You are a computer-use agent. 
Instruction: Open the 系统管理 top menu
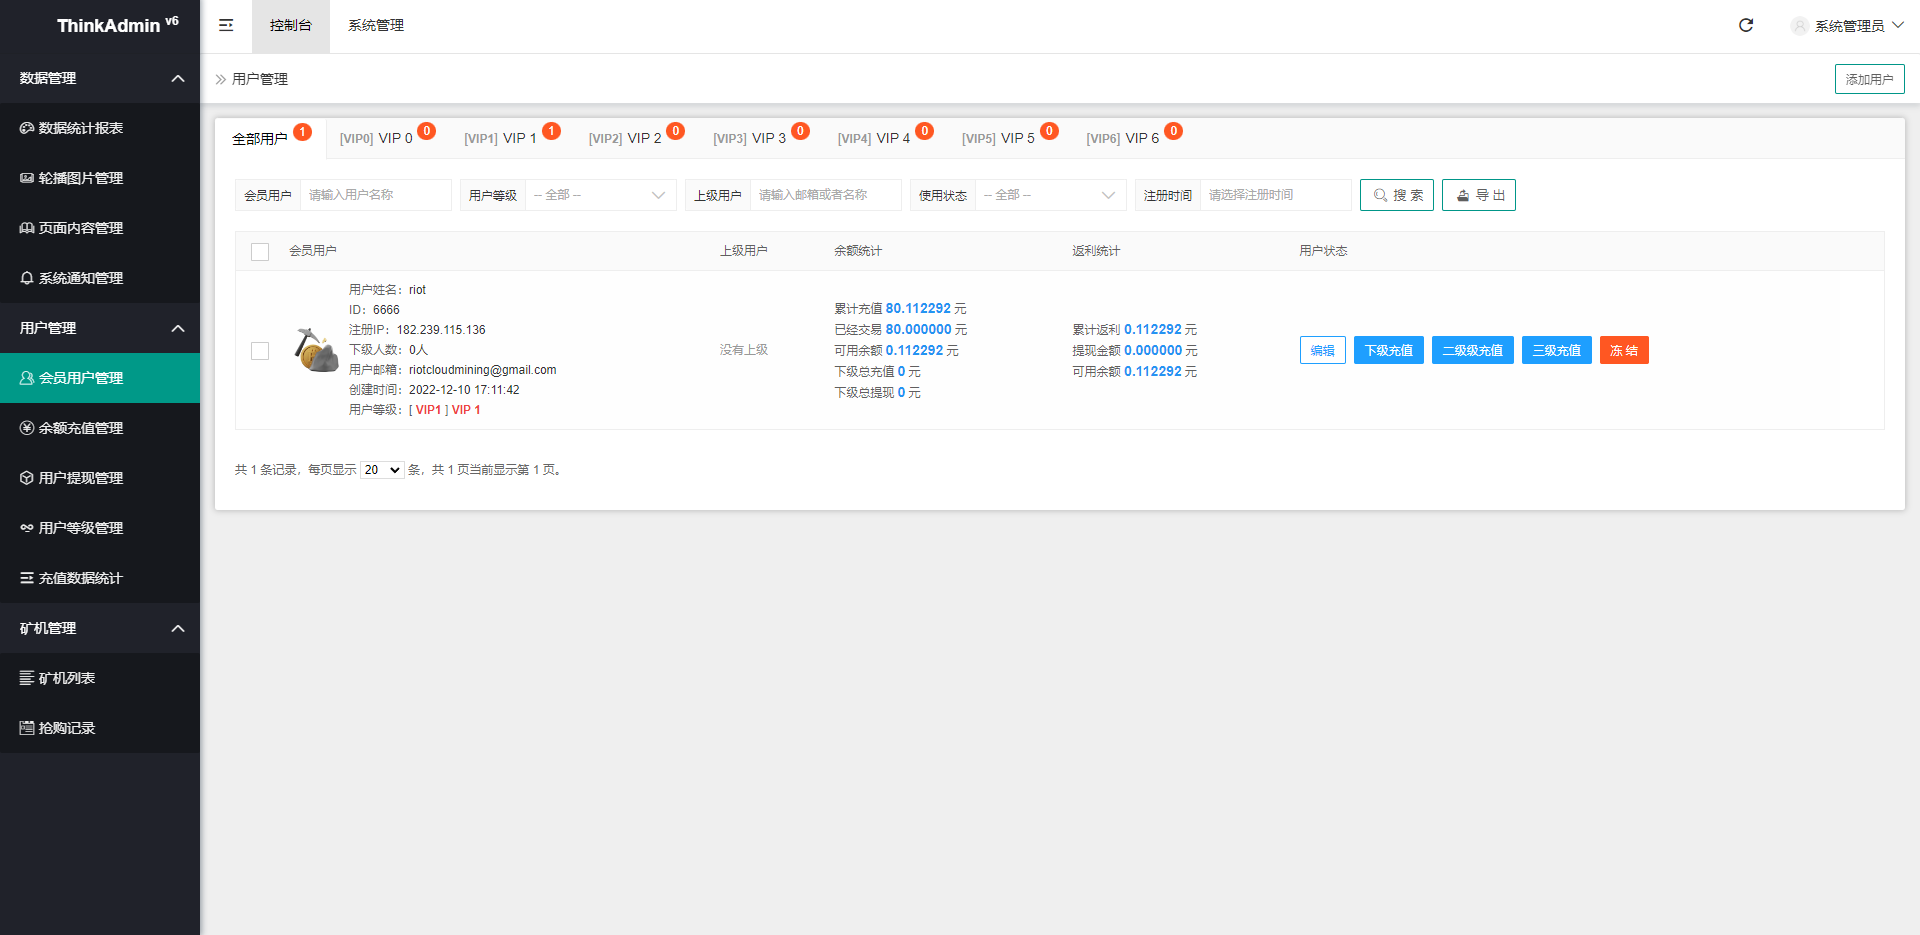tap(375, 25)
